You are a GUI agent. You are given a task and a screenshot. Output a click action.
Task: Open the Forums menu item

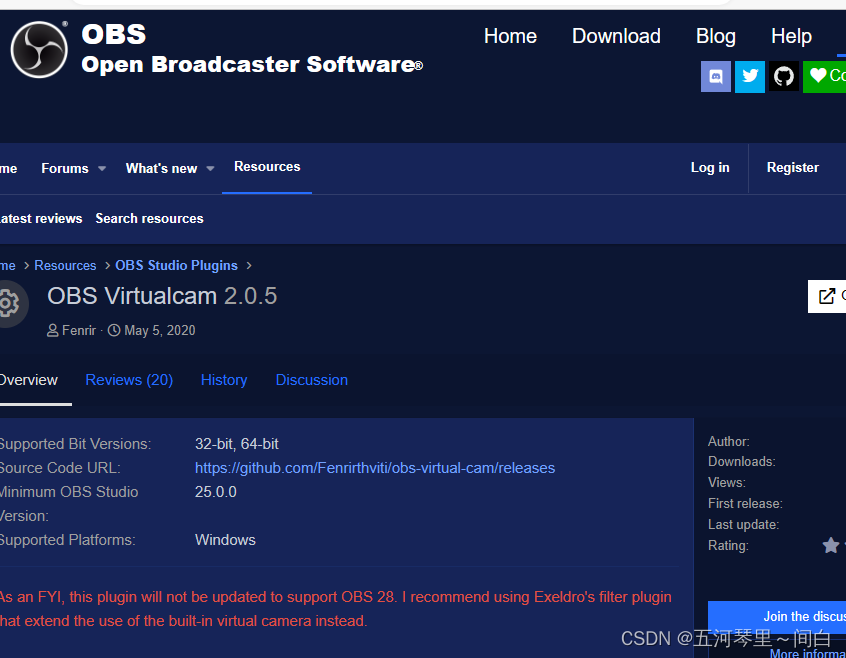point(65,168)
